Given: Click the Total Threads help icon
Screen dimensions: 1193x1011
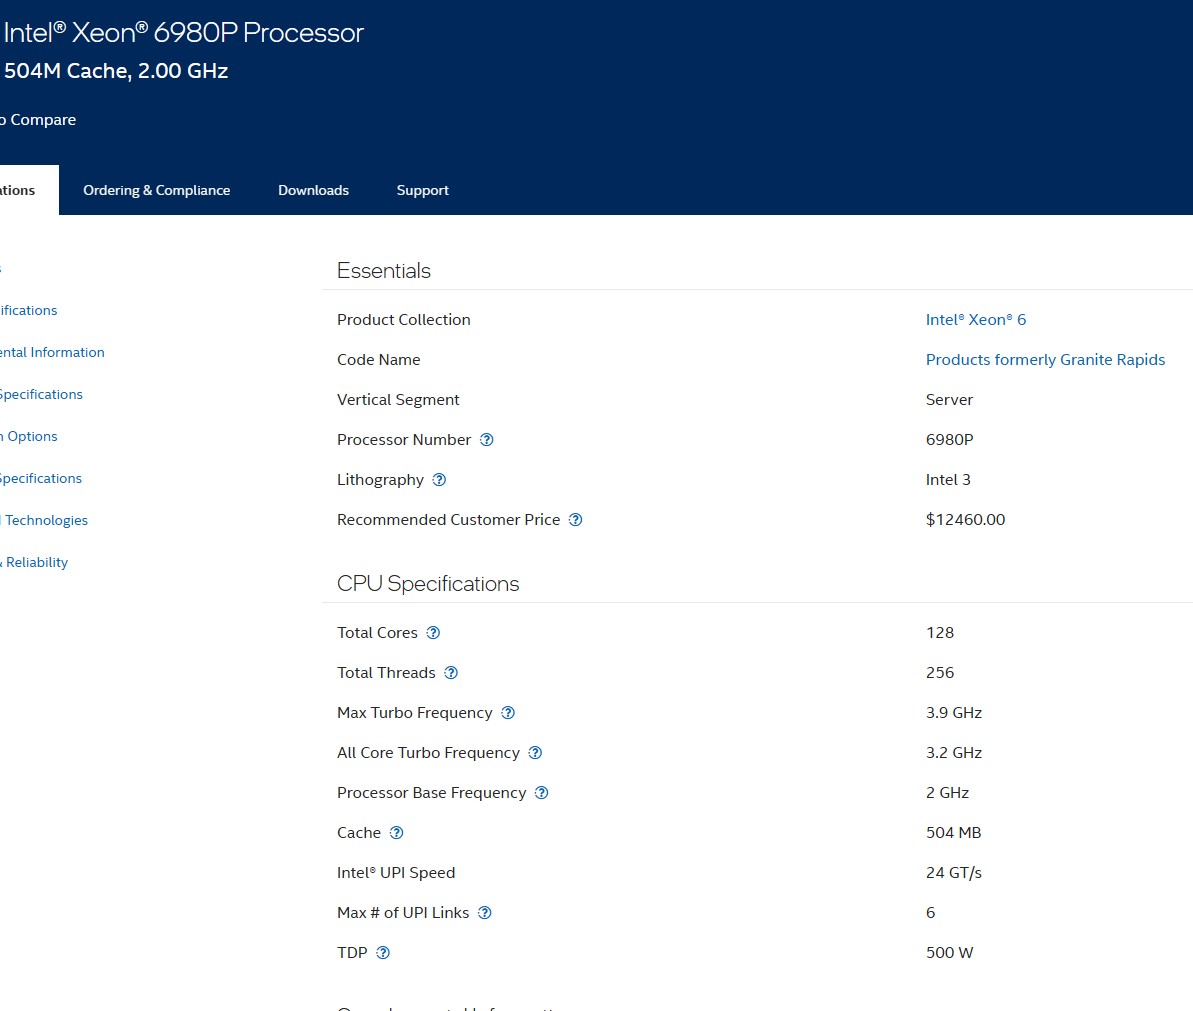Looking at the screenshot, I should [x=451, y=672].
